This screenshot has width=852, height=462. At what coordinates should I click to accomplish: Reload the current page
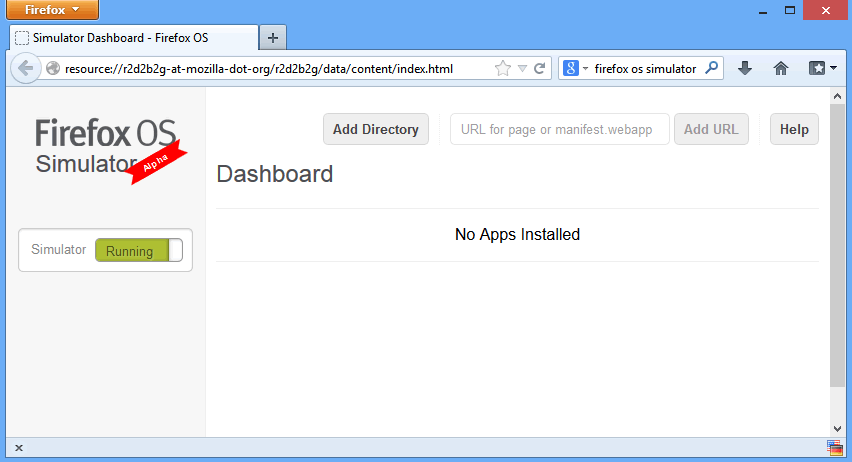click(540, 68)
